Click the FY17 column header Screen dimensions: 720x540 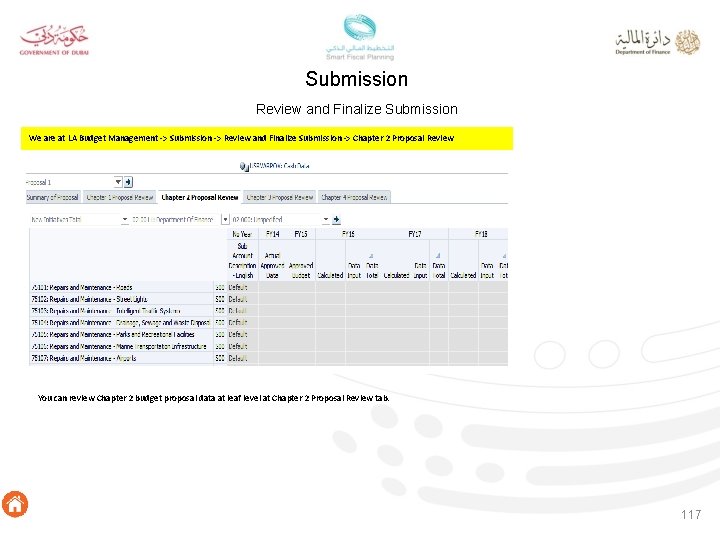pyautogui.click(x=415, y=234)
